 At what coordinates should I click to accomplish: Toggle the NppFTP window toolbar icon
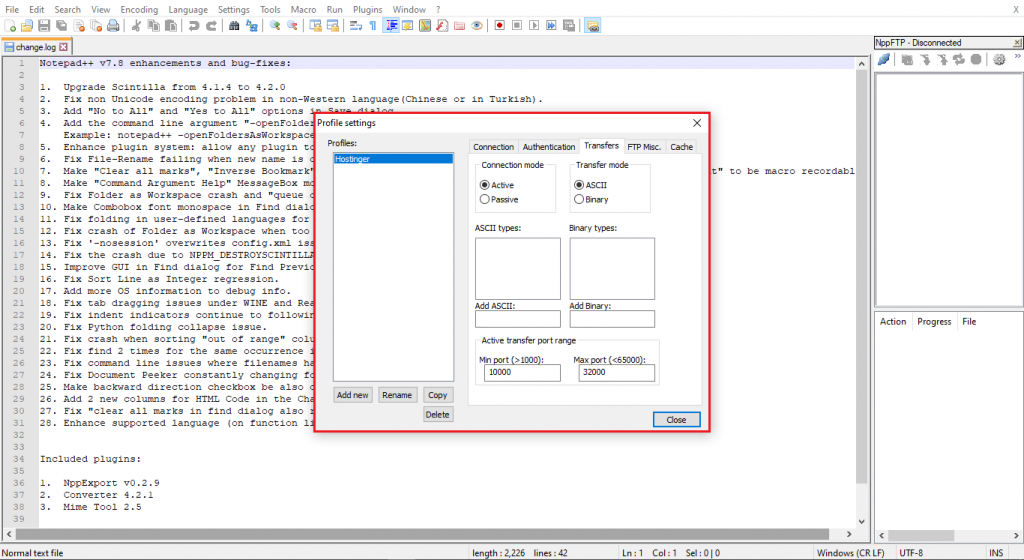click(x=592, y=25)
